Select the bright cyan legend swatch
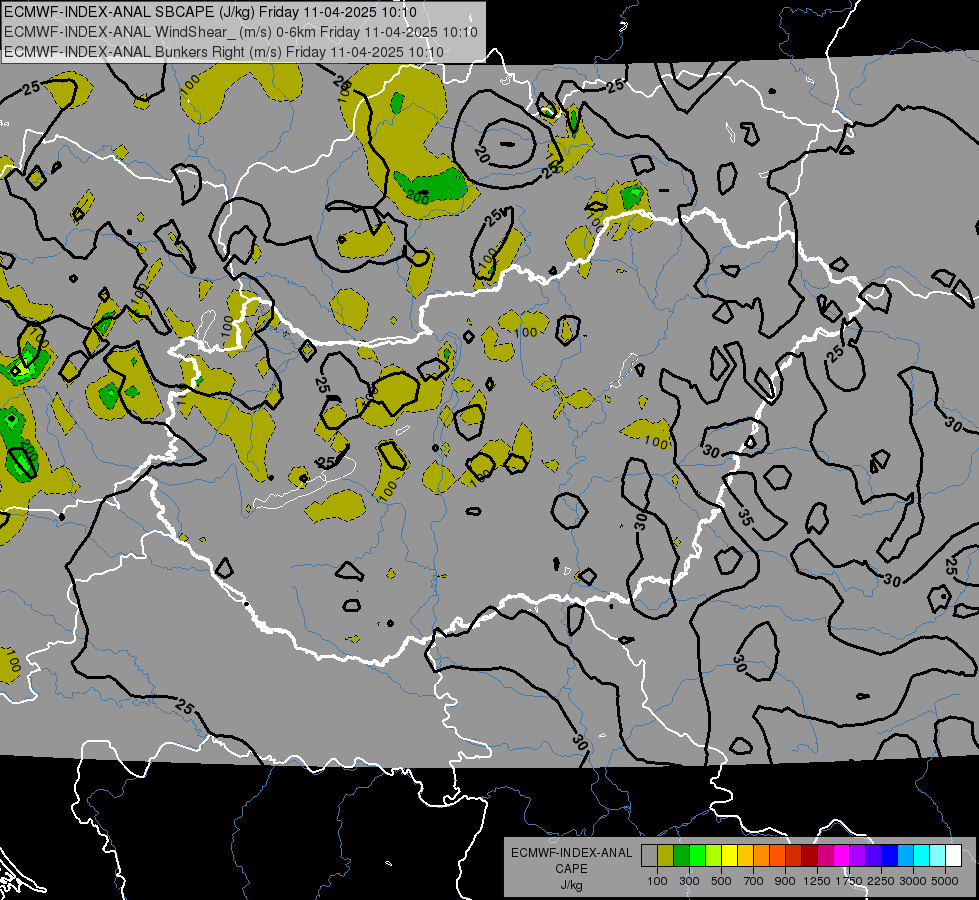Screen dimensions: 979x900 pos(922,855)
